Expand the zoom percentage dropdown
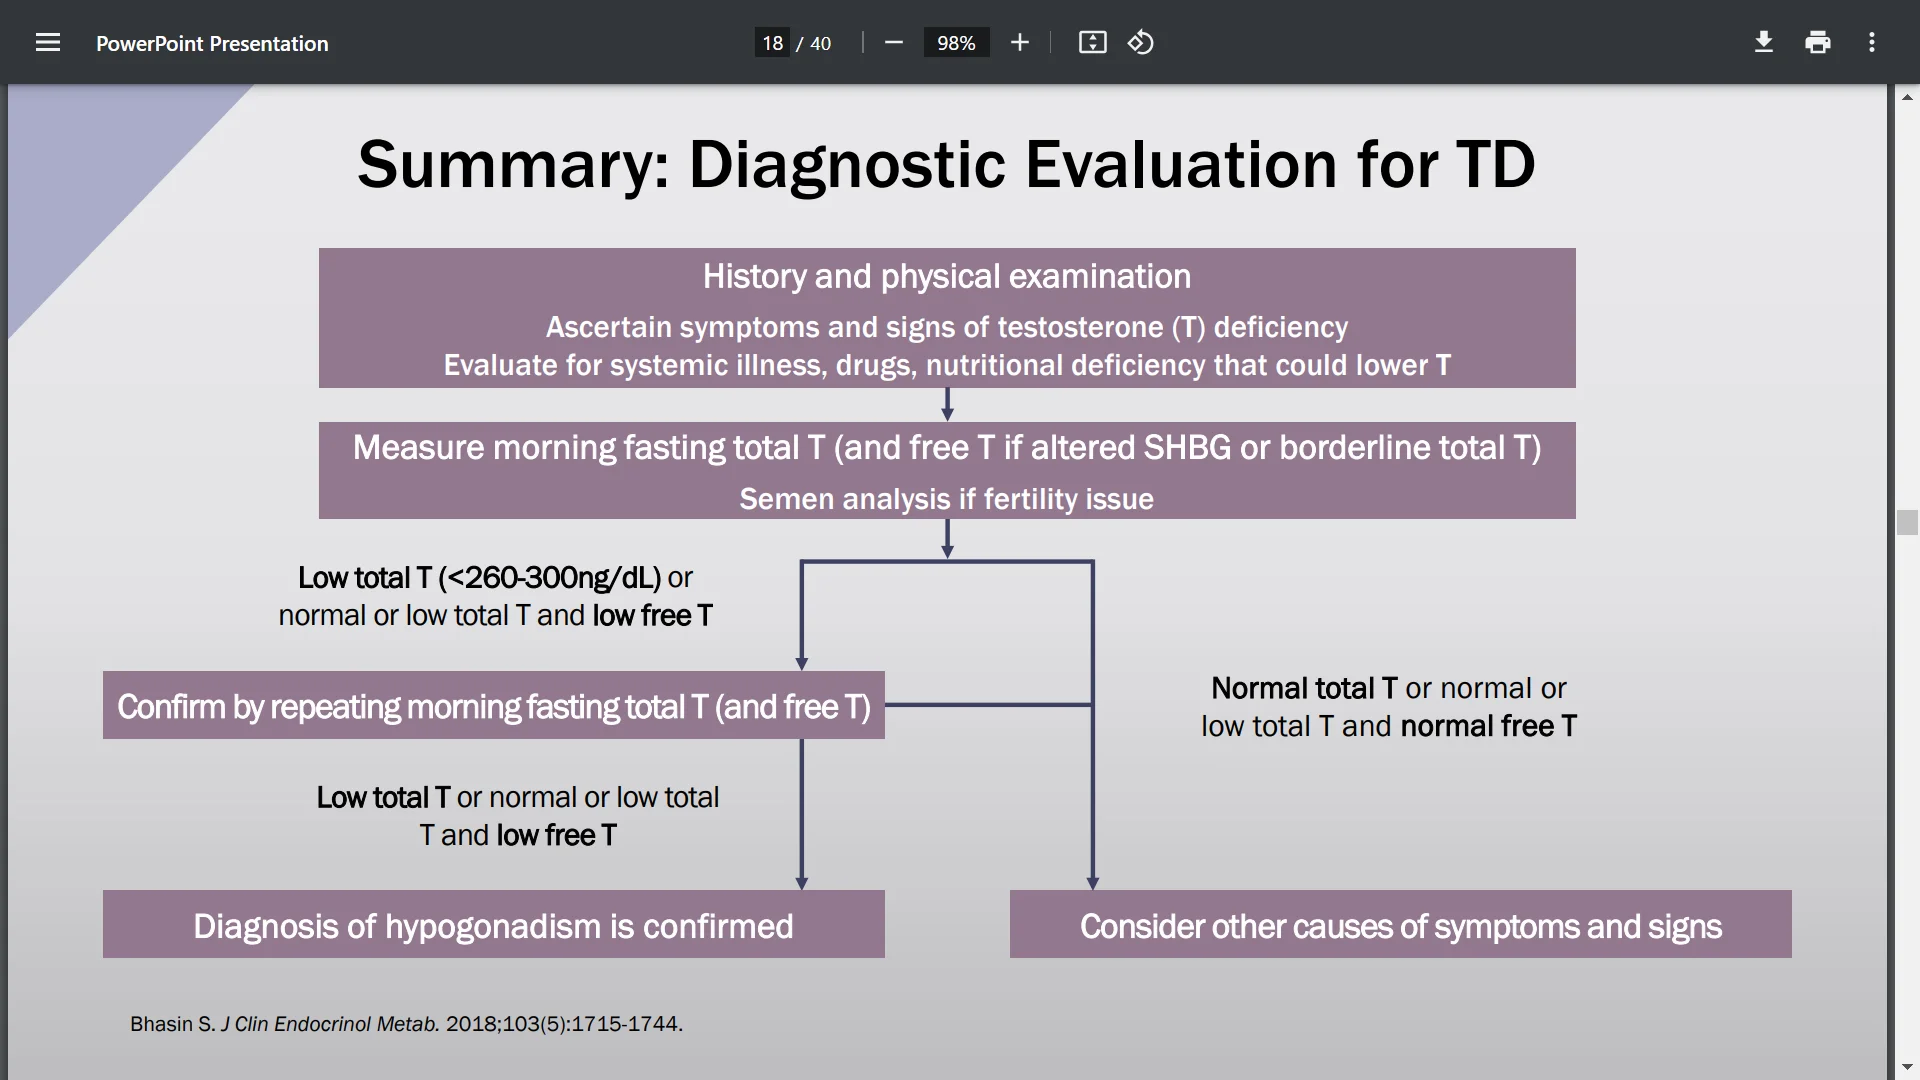The width and height of the screenshot is (1920, 1080). click(x=955, y=42)
